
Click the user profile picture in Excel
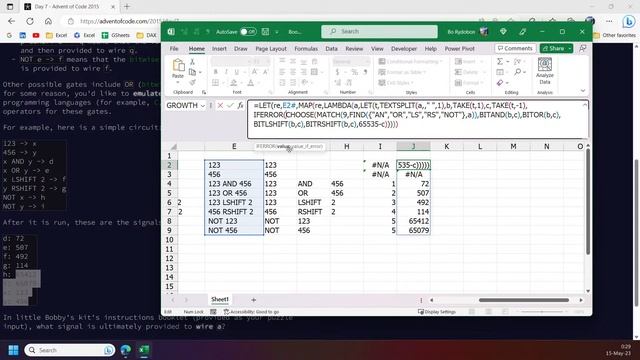484,31
